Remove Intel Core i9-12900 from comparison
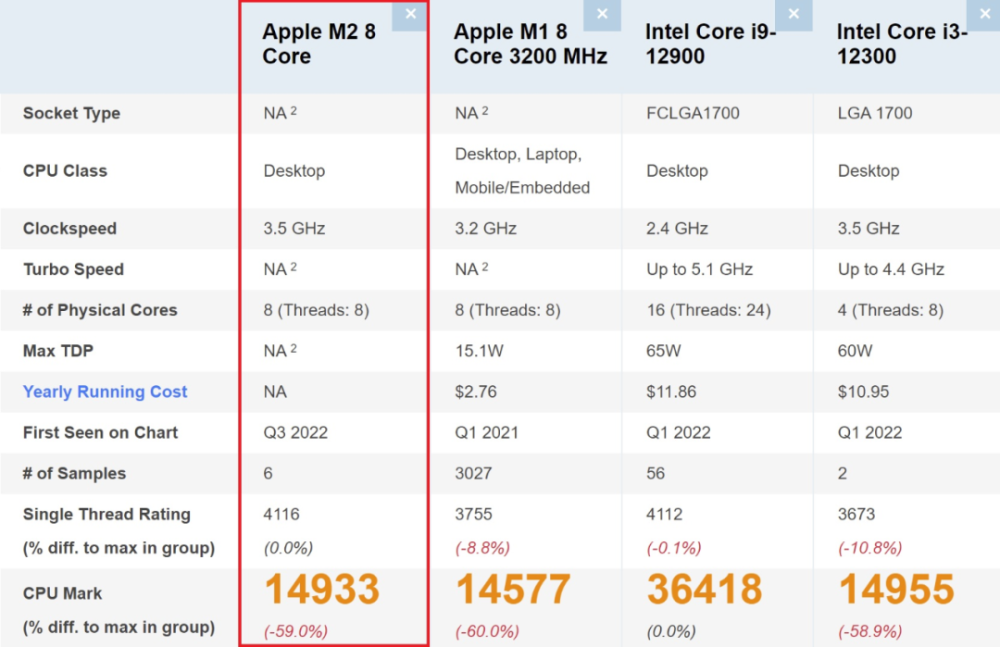This screenshot has height=647, width=1000. [x=794, y=15]
